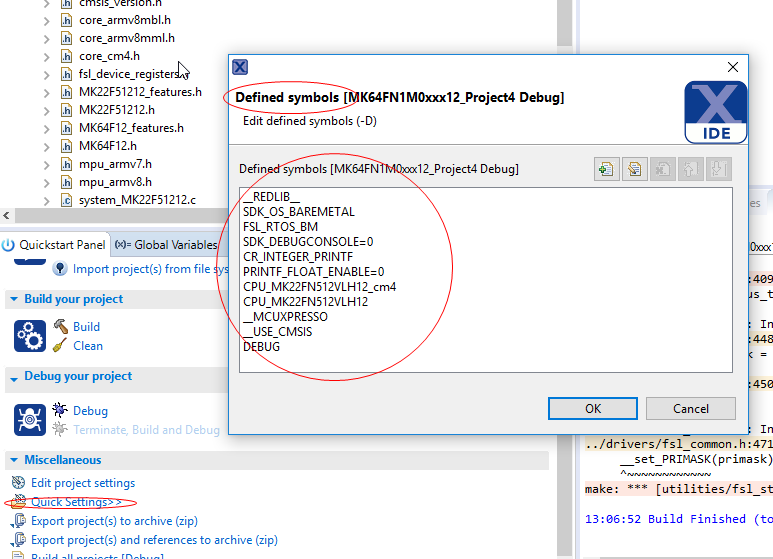Collapse the Build your project section
This screenshot has height=559, width=773.
coord(14,299)
